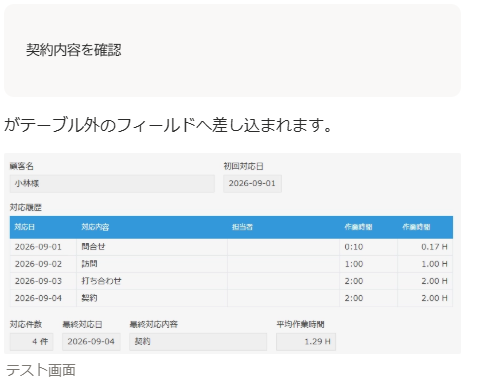Select the 契約 cell in the last row

tap(152, 298)
